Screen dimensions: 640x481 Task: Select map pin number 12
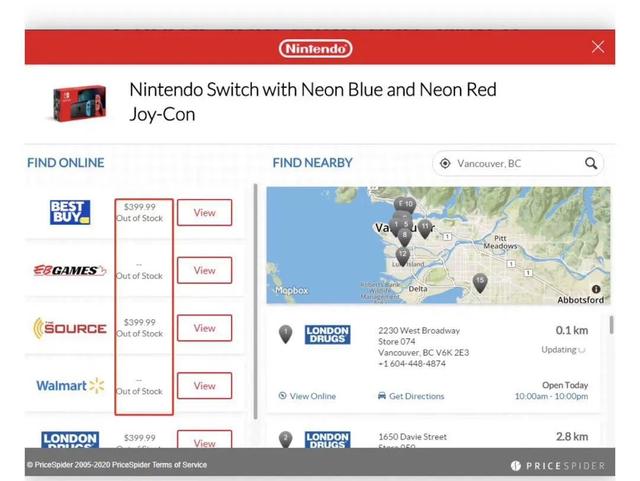point(403,256)
